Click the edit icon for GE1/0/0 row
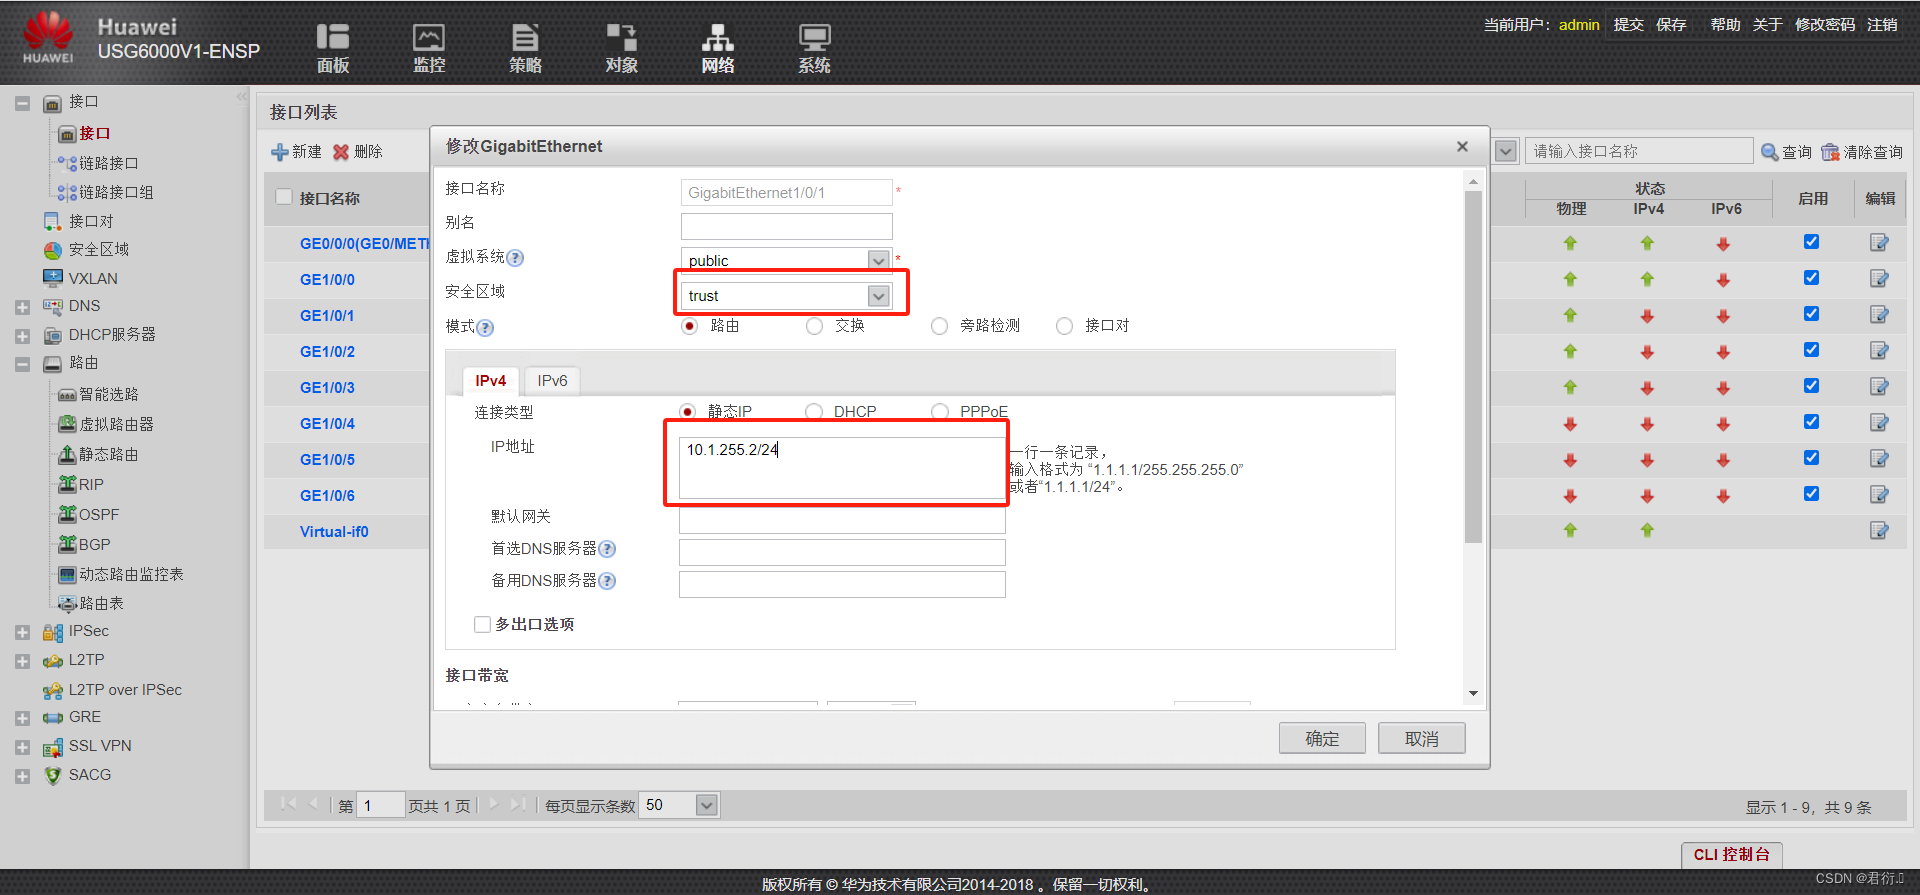 click(1879, 279)
